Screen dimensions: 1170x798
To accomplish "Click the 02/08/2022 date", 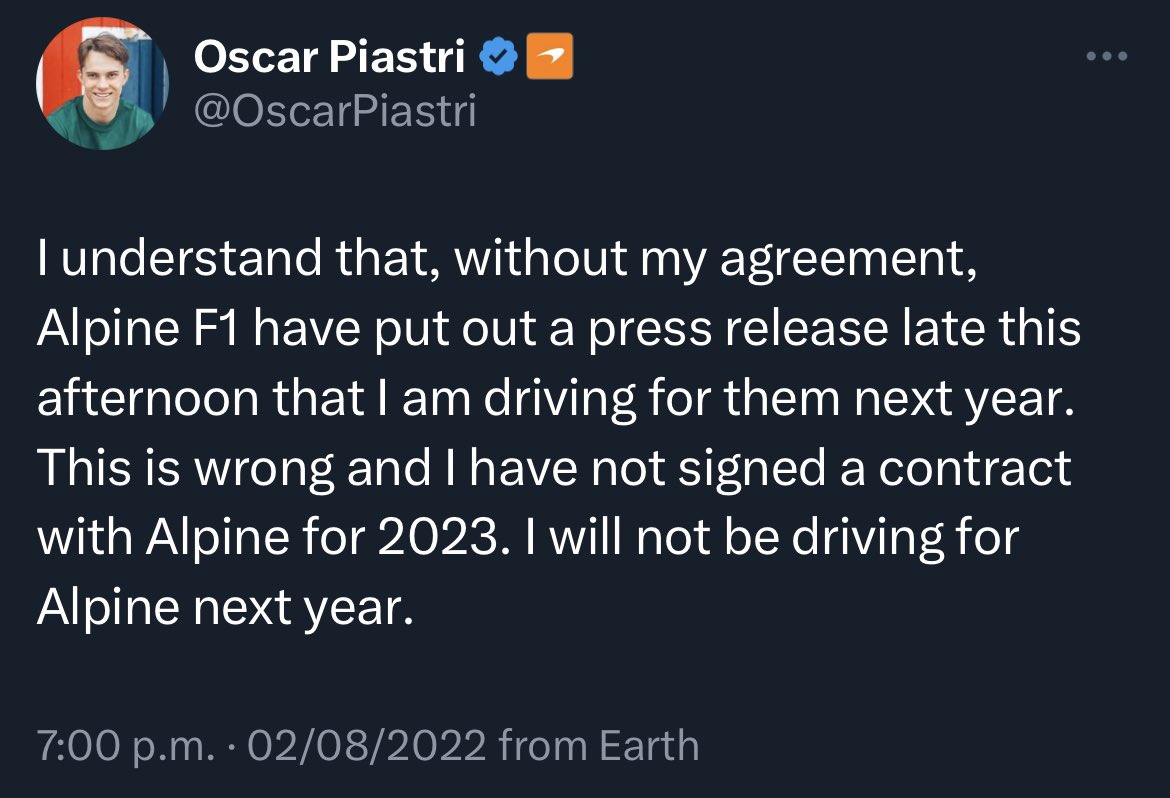I will click(367, 745).
